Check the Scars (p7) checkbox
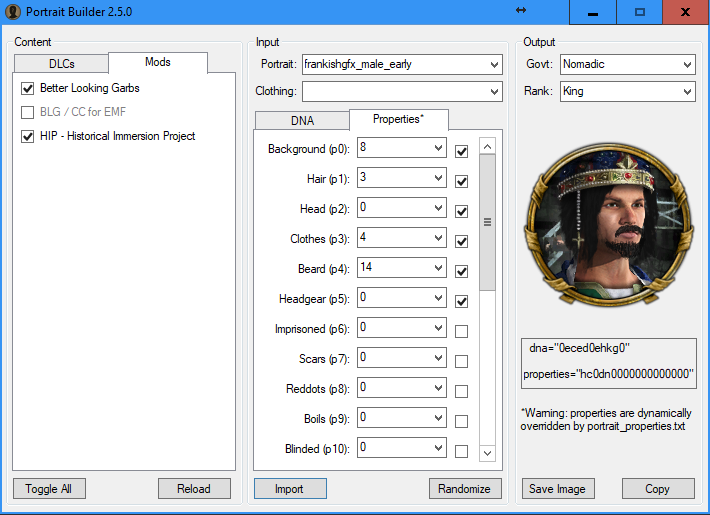710x515 pixels. (x=461, y=361)
